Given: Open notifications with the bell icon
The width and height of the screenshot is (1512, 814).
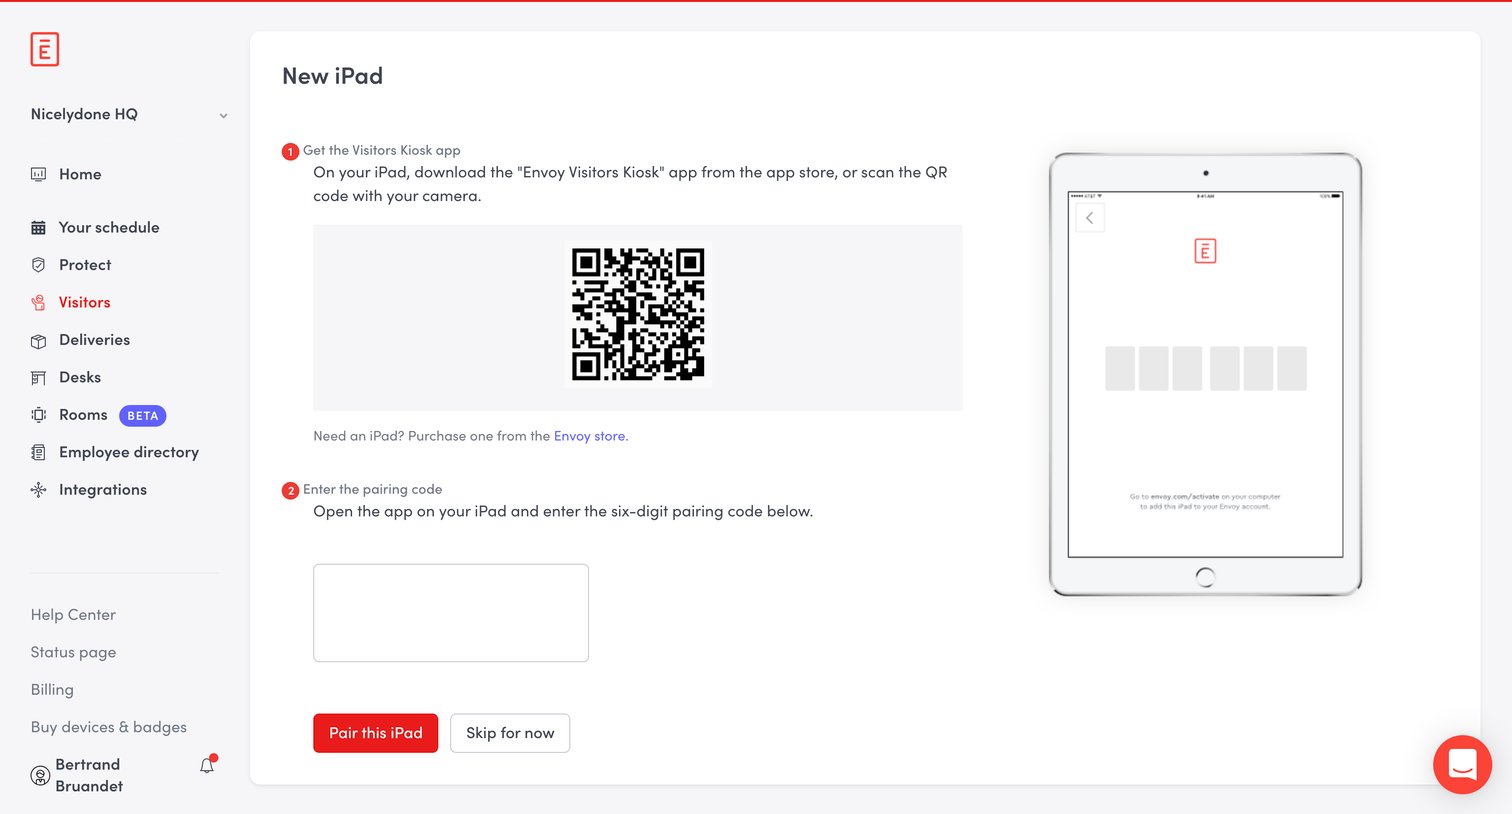Looking at the screenshot, I should coord(207,765).
